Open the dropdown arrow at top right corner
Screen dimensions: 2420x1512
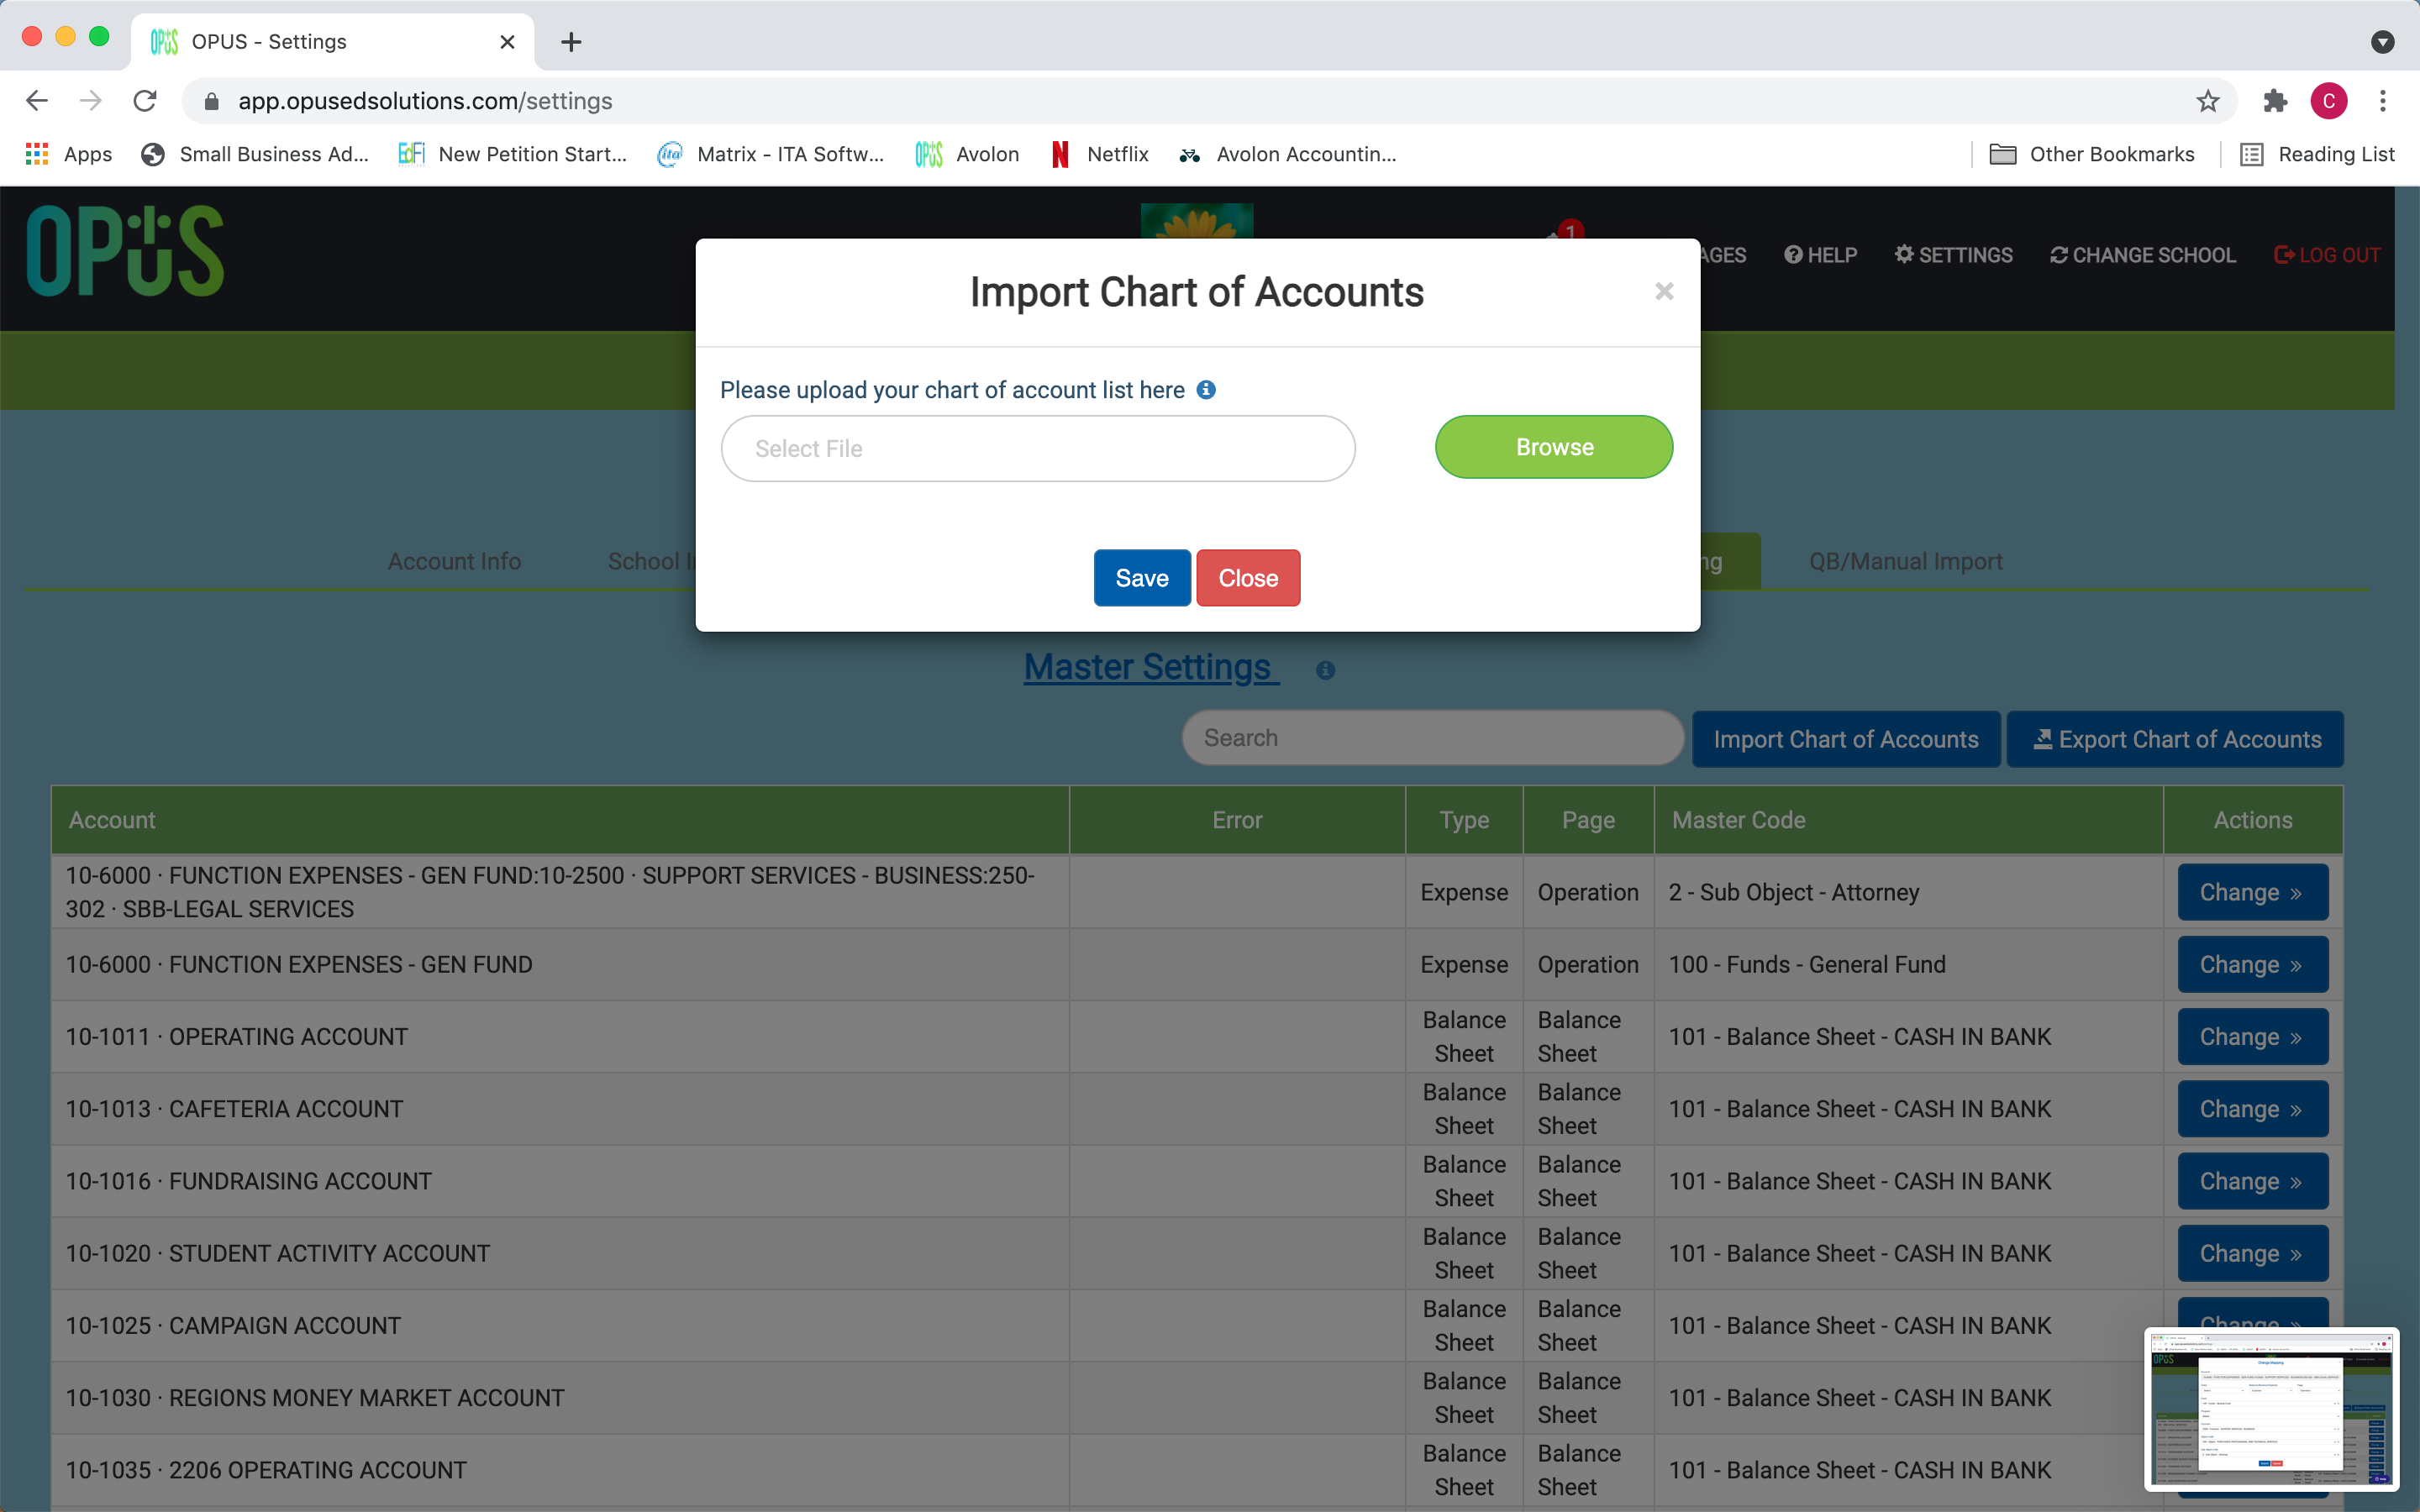(x=2384, y=42)
